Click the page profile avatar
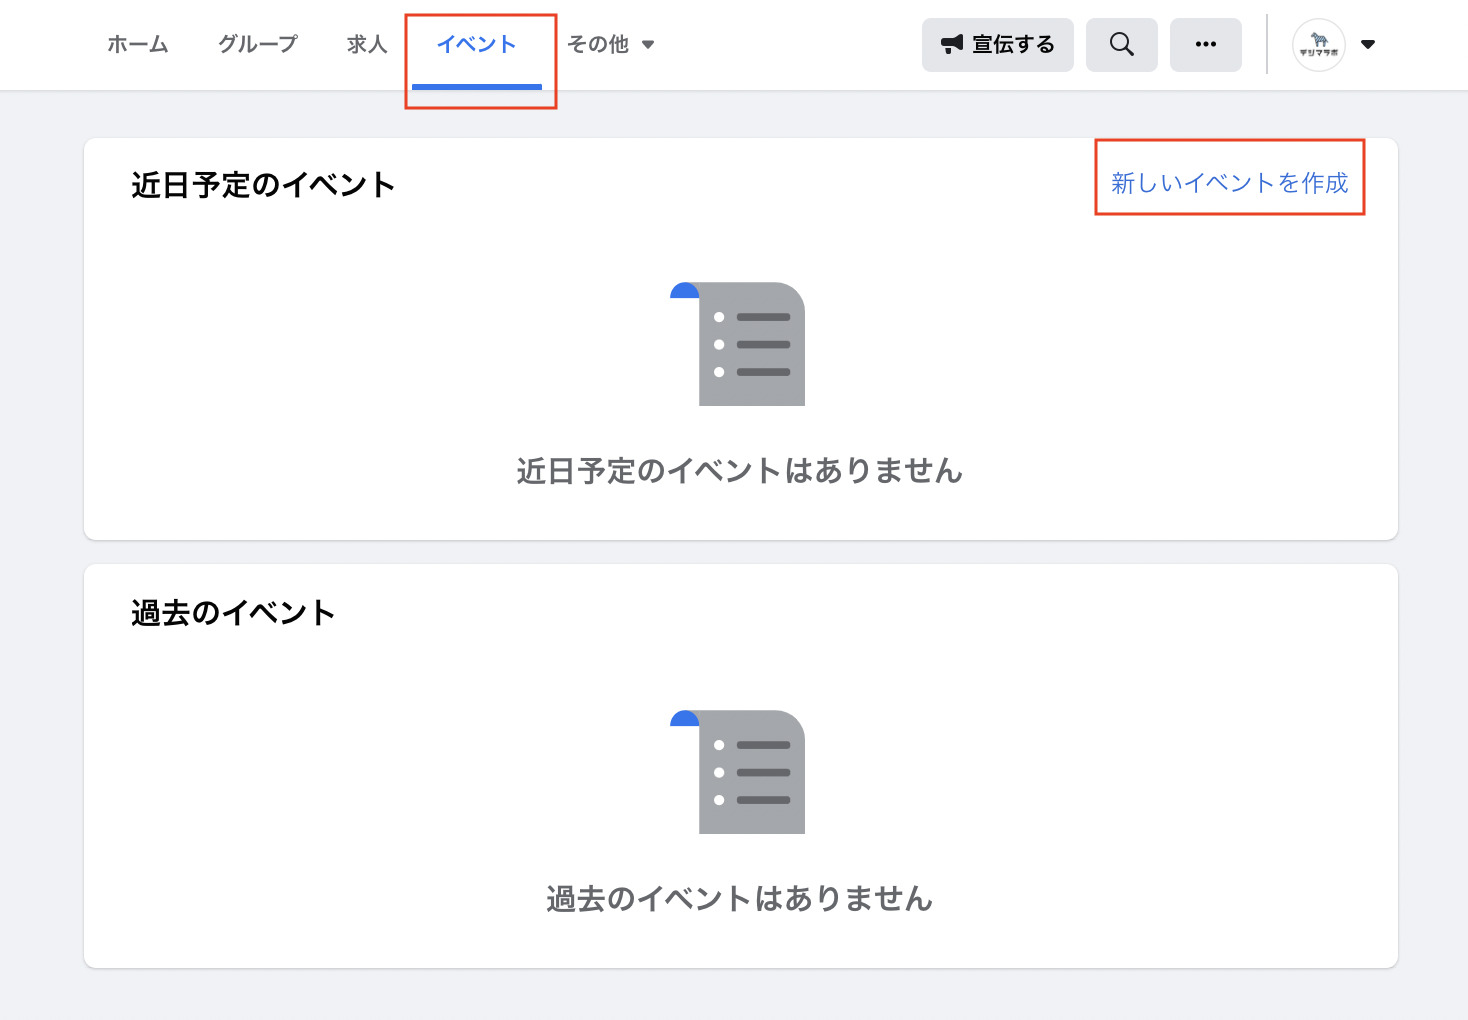The height and width of the screenshot is (1020, 1468). point(1318,45)
